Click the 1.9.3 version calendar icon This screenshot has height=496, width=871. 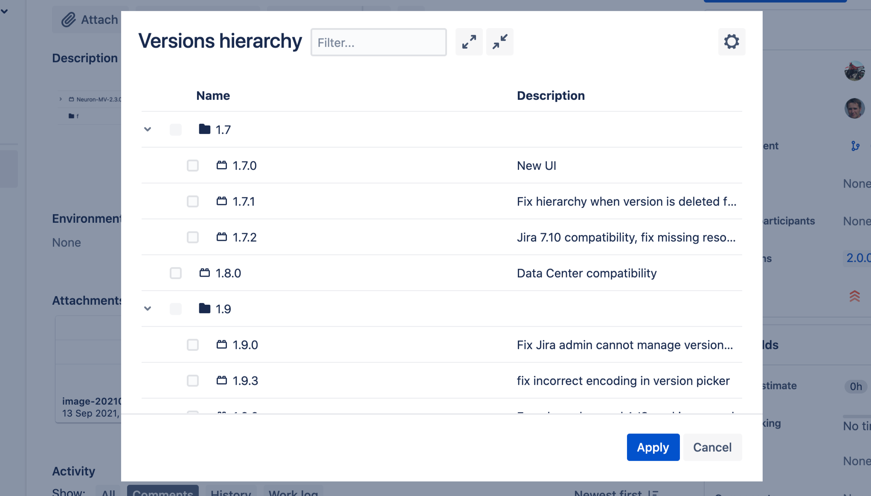[x=221, y=381]
